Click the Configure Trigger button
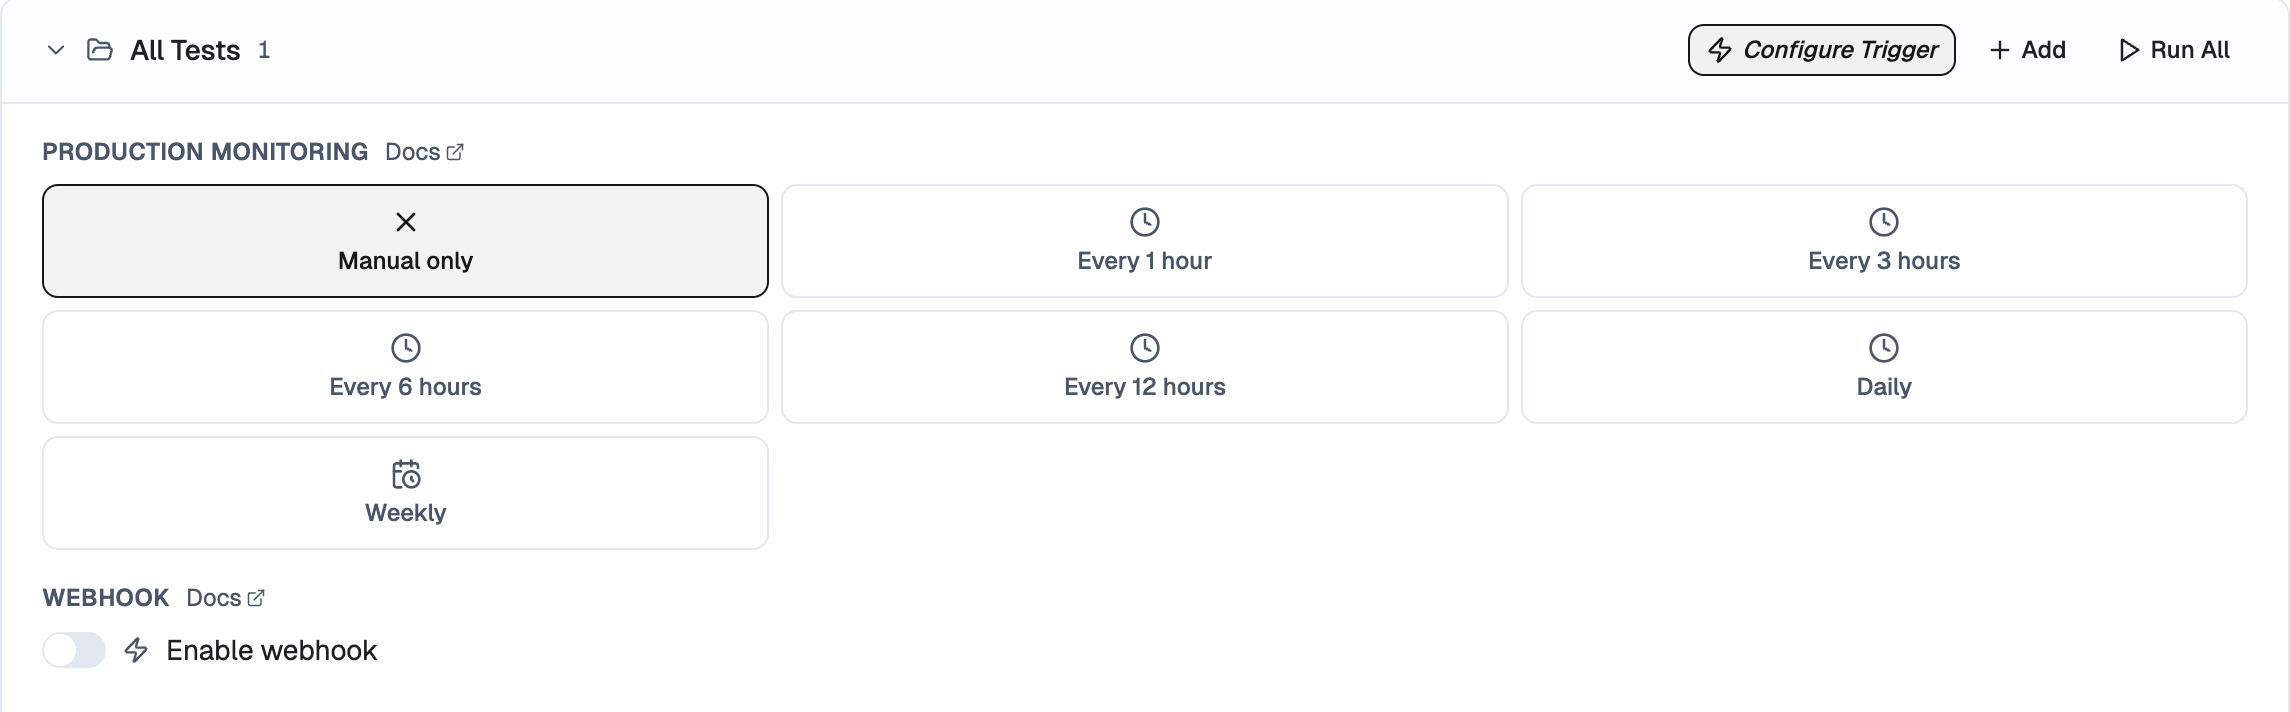Screen dimensions: 2290x712 [1821, 49]
